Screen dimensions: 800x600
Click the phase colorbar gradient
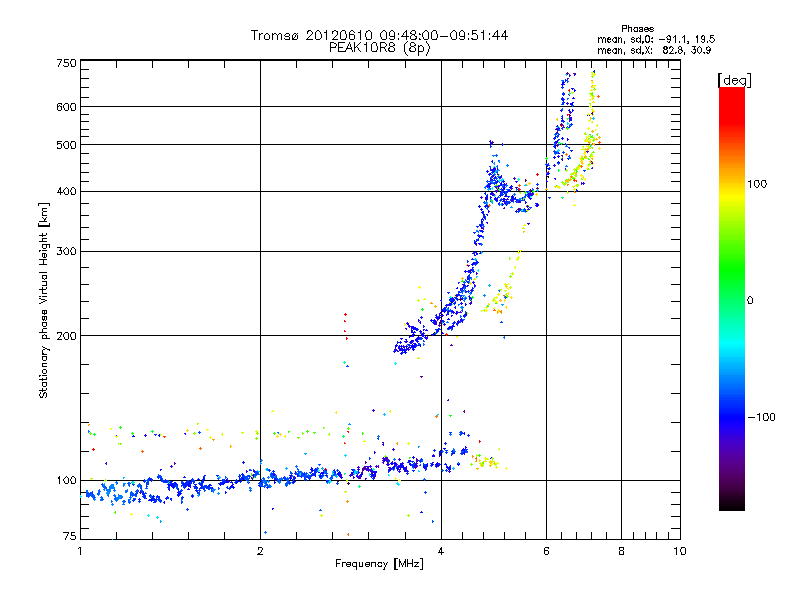tap(732, 299)
